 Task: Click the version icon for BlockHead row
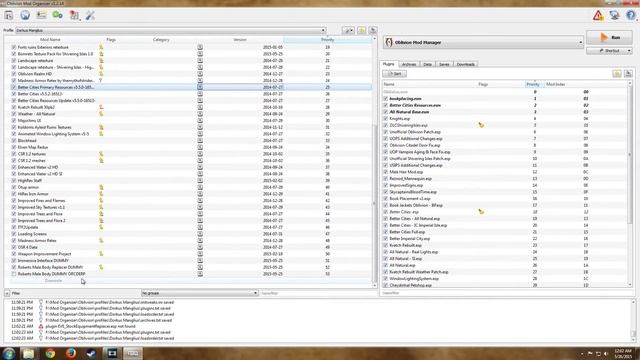[200, 140]
